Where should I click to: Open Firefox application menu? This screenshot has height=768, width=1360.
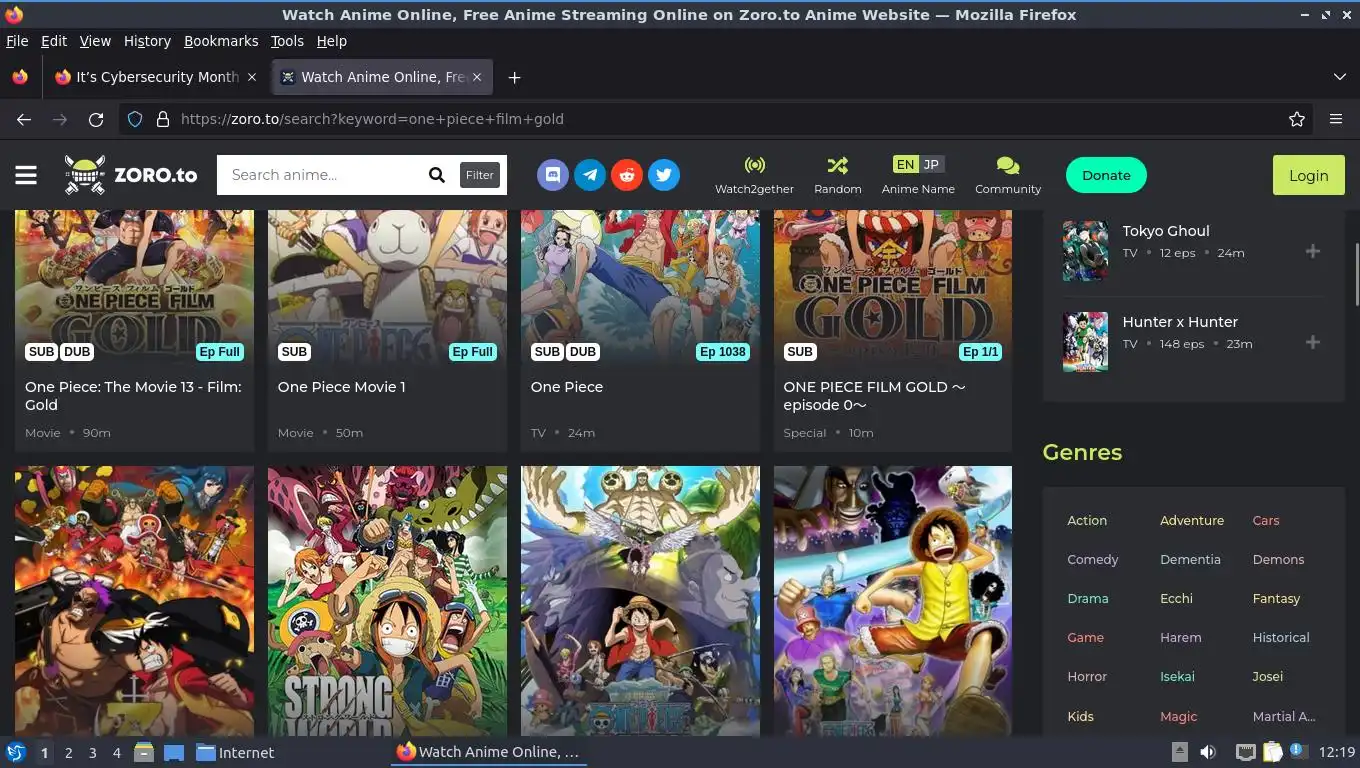[1336, 119]
